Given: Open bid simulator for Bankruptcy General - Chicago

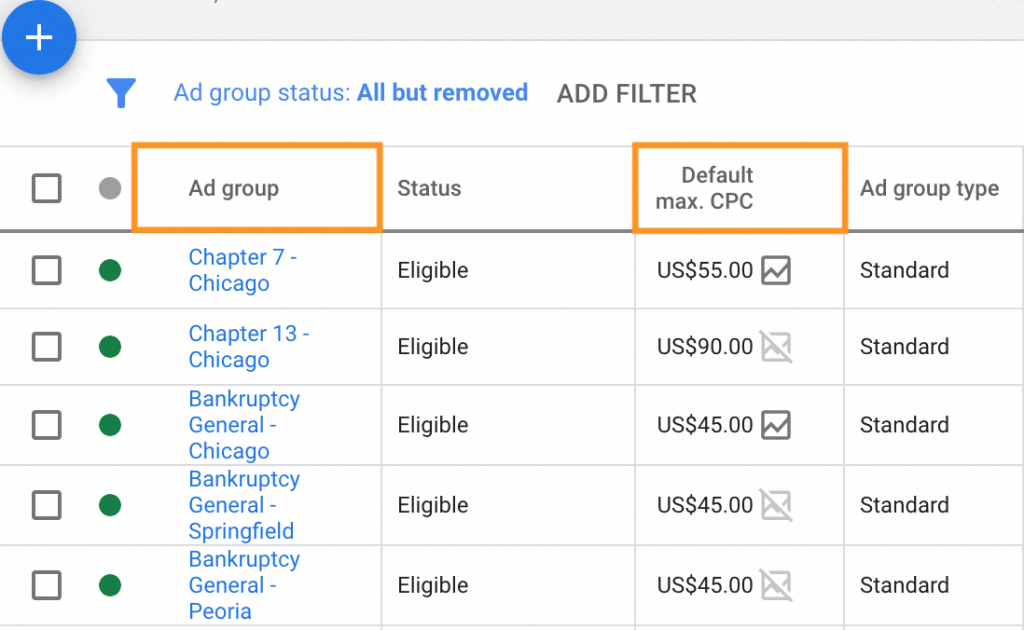Looking at the screenshot, I should tap(776, 425).
